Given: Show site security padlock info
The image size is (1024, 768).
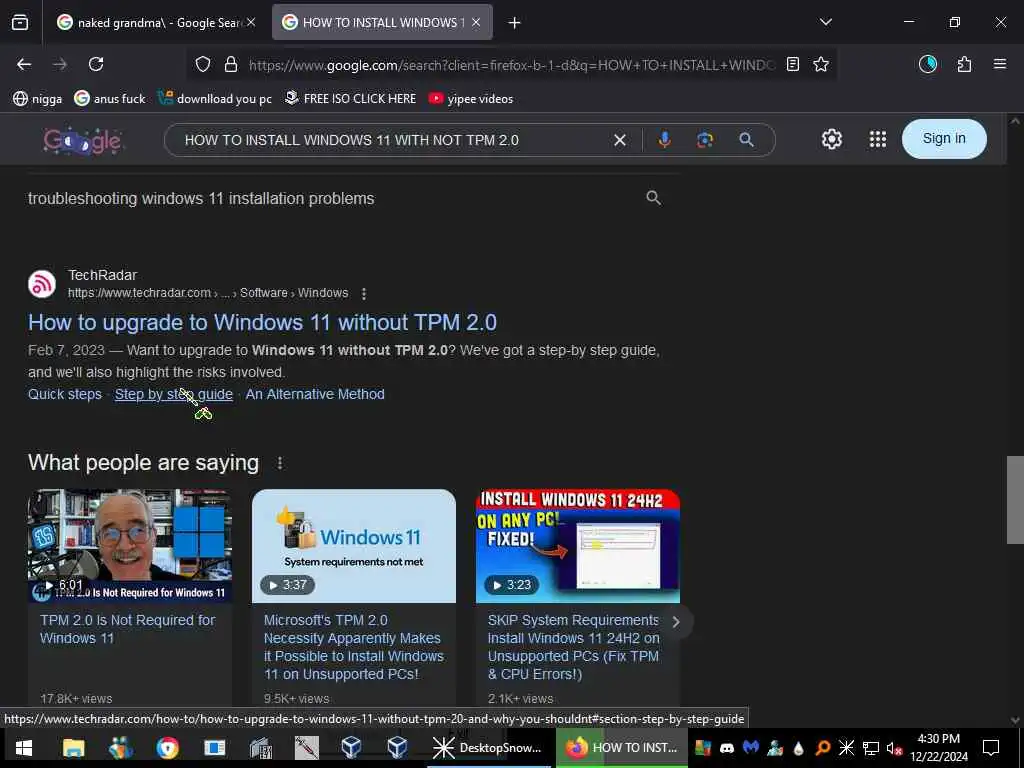Looking at the screenshot, I should point(231,64).
